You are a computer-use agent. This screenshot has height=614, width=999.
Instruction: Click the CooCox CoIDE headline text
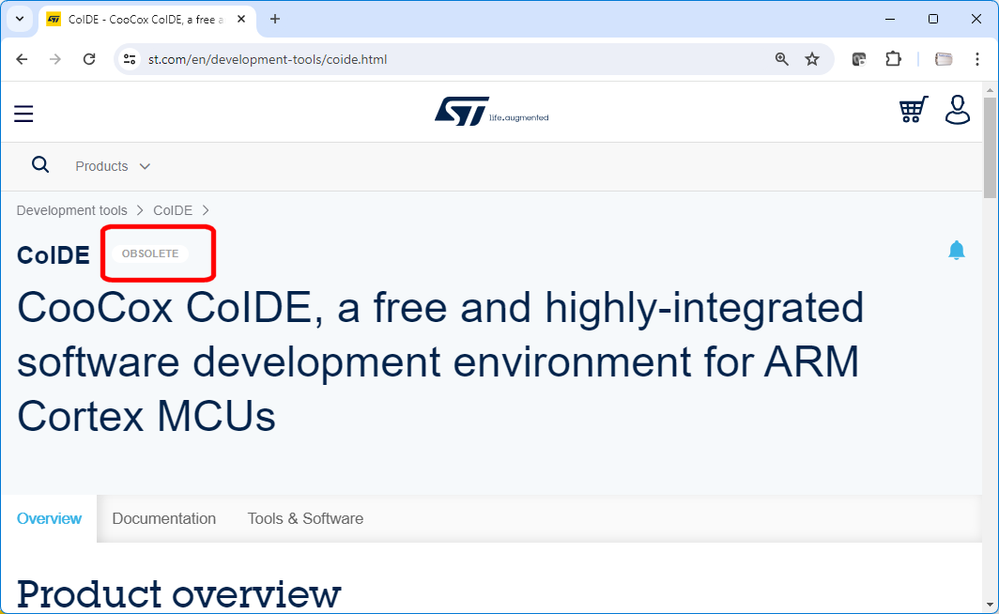(x=440, y=362)
